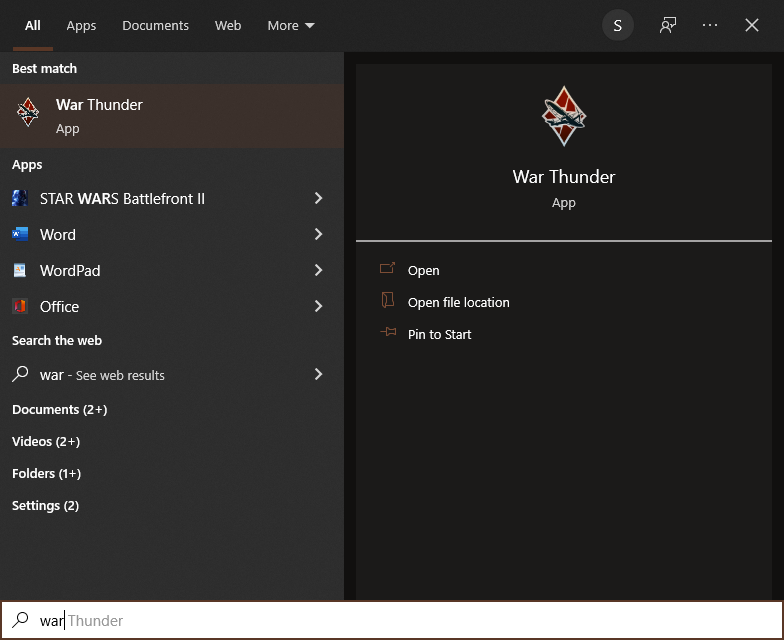This screenshot has width=784, height=640.
Task: Open the three-dots options menu
Action: [710, 25]
